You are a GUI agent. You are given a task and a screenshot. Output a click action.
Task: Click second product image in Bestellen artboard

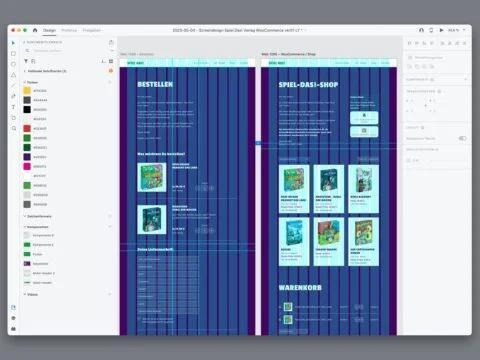152,219
